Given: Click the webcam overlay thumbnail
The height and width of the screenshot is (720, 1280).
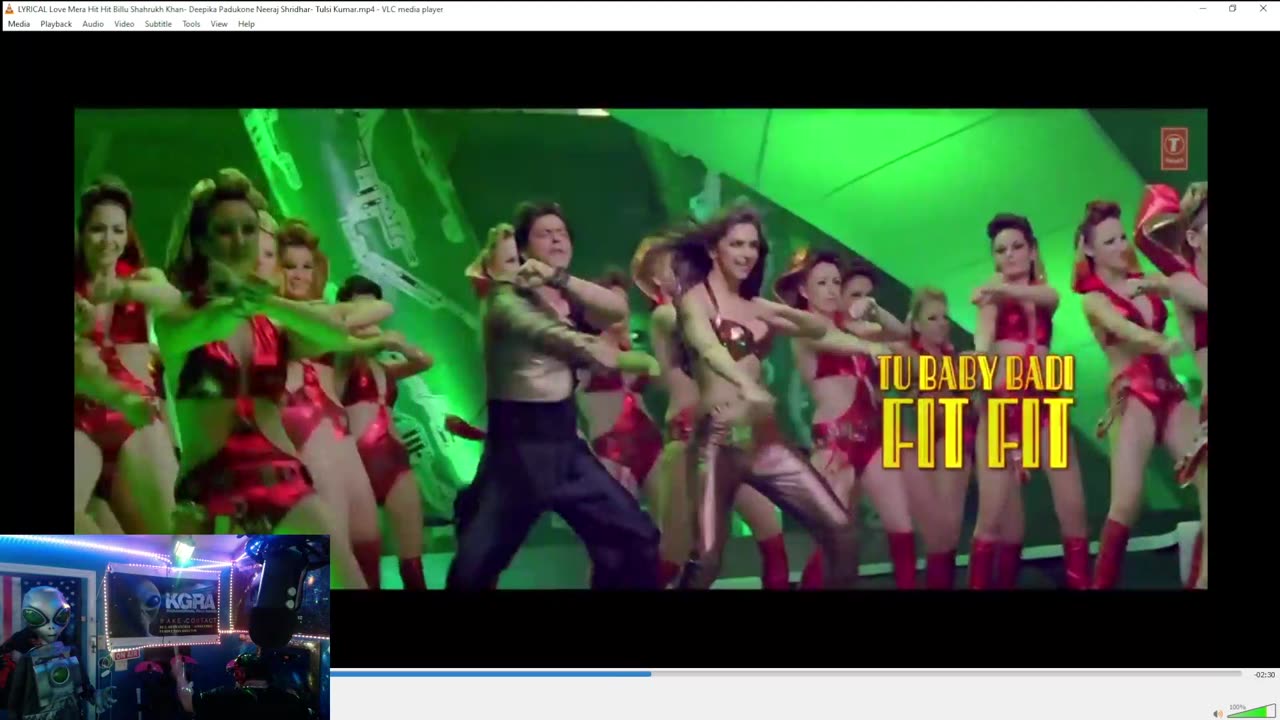Looking at the screenshot, I should 165,627.
